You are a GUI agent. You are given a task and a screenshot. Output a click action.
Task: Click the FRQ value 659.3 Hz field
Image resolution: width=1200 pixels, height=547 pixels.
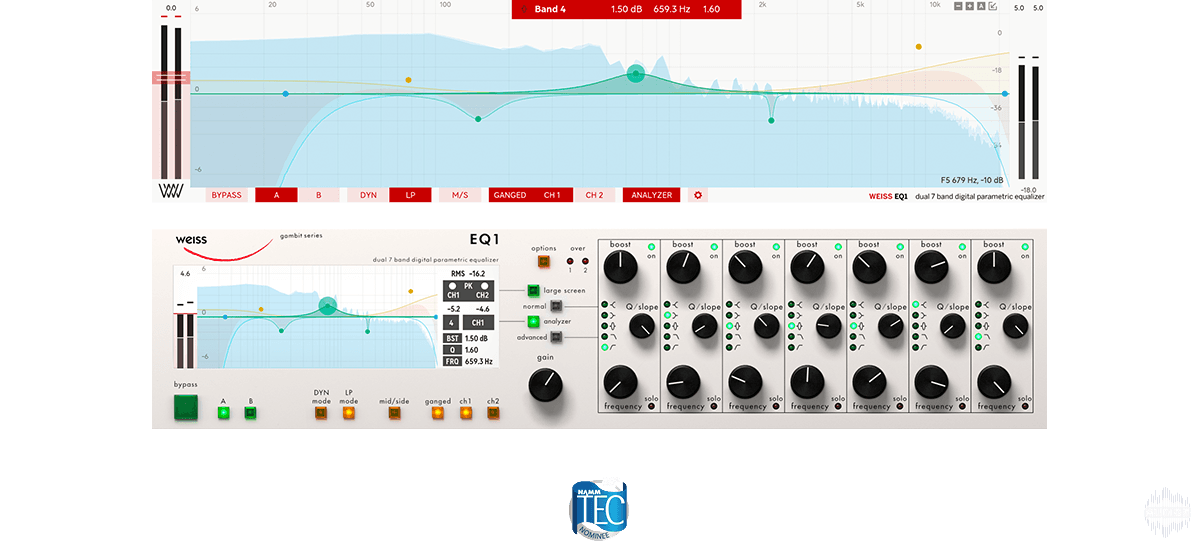tap(480, 361)
